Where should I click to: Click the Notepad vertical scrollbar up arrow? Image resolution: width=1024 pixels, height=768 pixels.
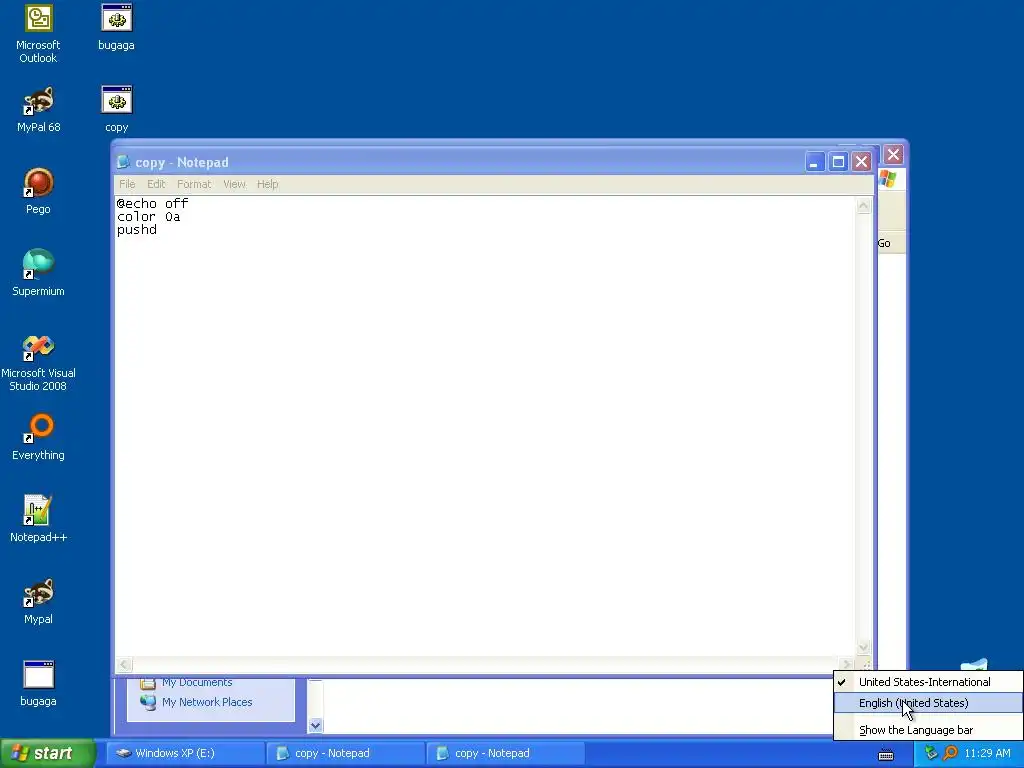pos(863,206)
